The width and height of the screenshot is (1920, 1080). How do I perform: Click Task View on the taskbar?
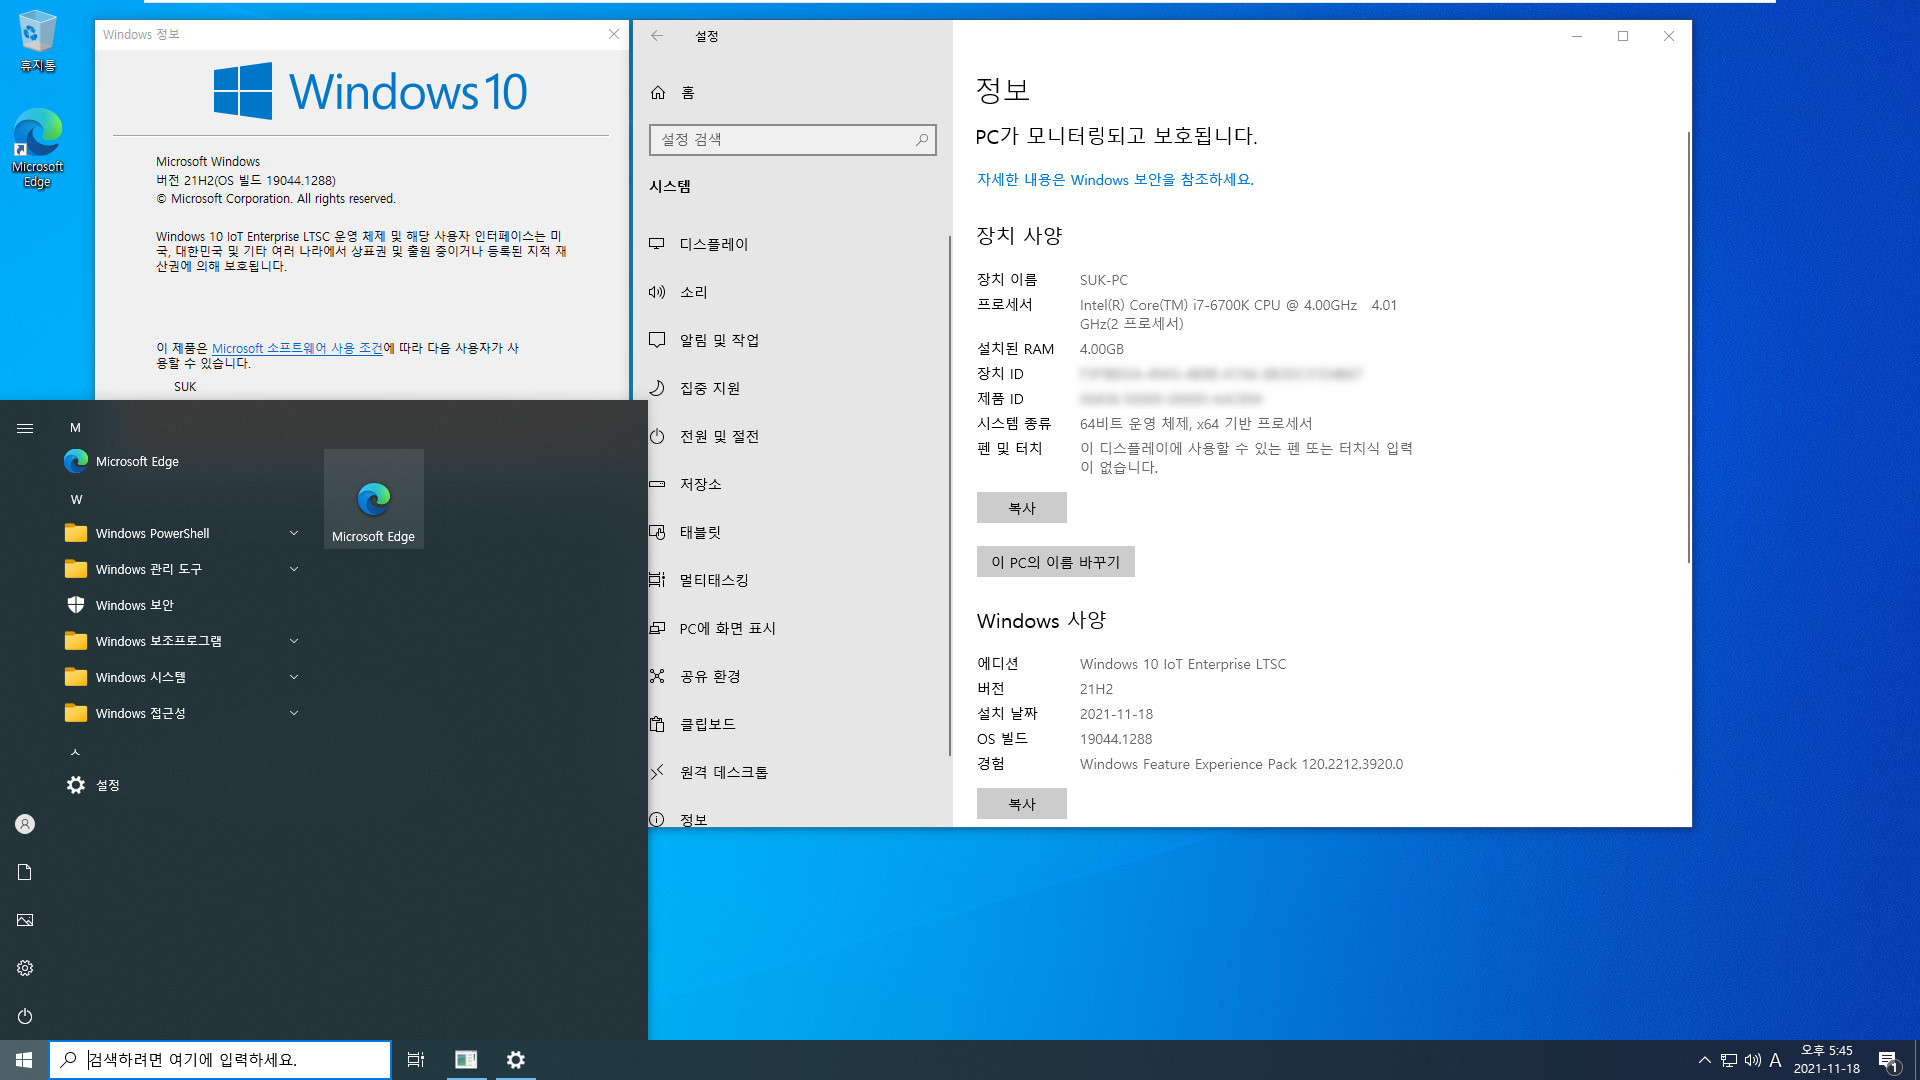pos(416,1059)
